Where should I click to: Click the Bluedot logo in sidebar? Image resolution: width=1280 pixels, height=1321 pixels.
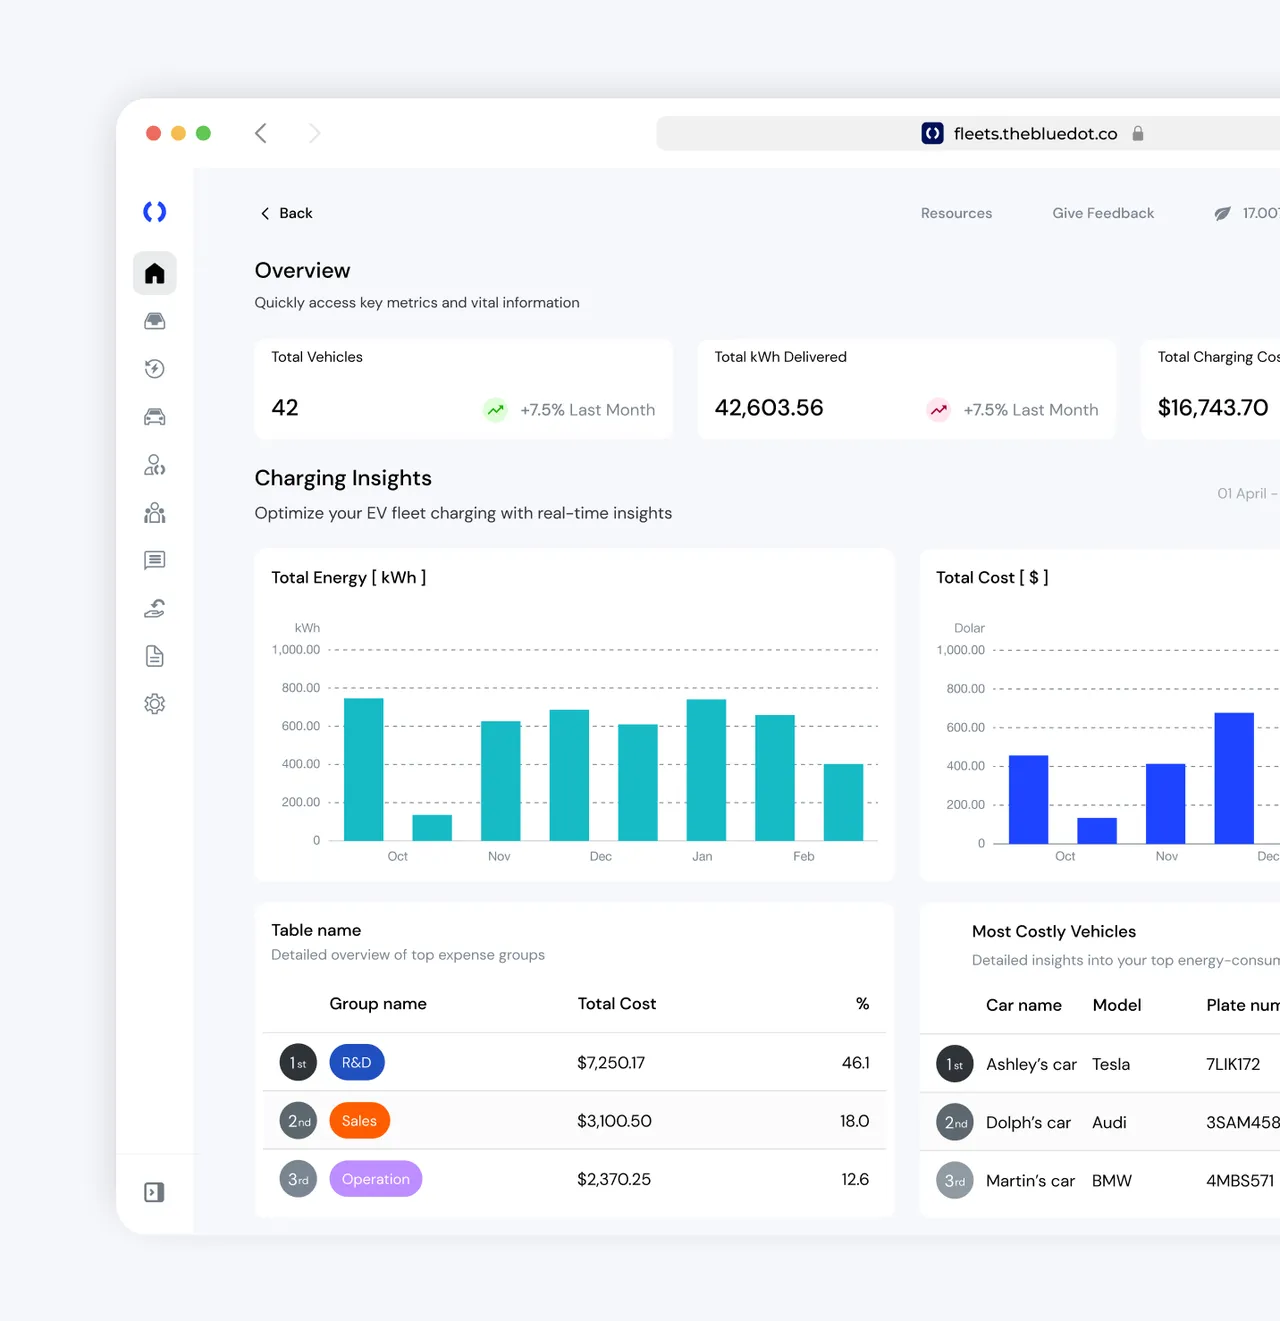tap(154, 212)
